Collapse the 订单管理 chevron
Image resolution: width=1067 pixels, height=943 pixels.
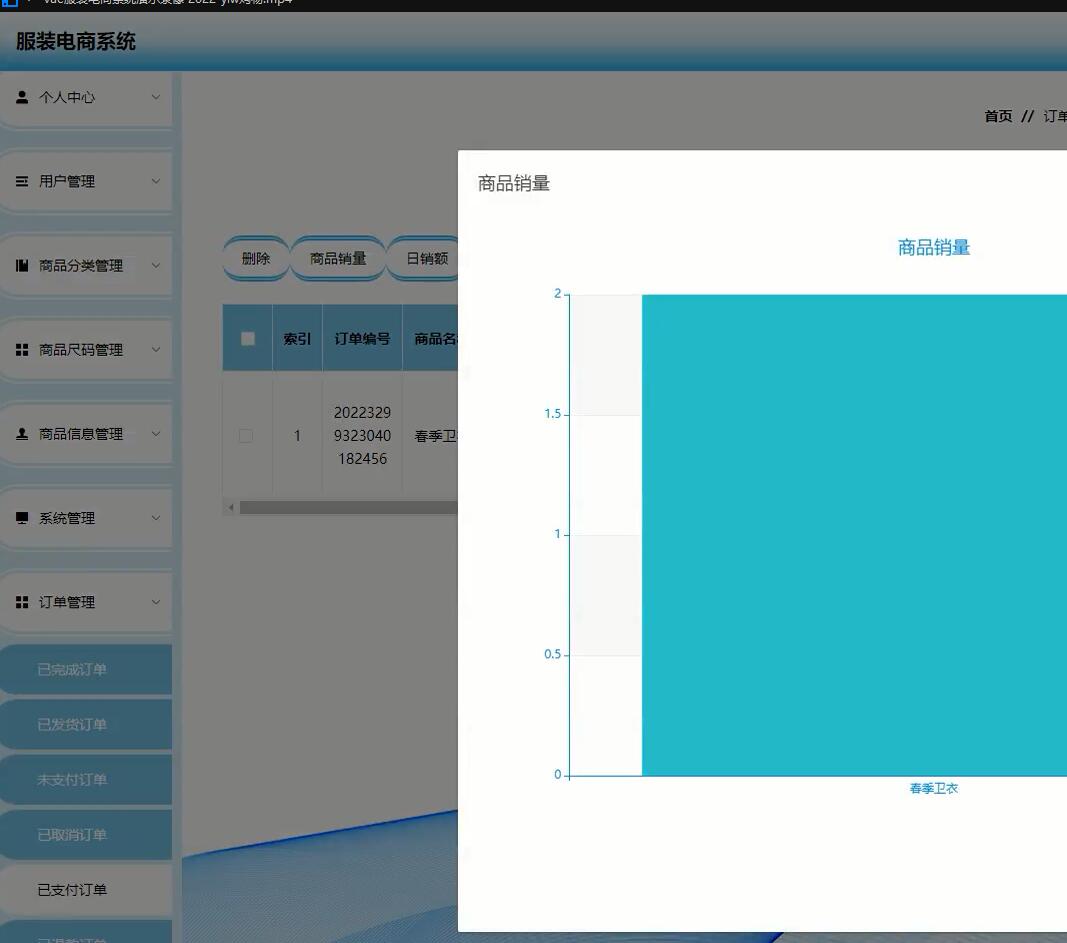pyautogui.click(x=156, y=602)
